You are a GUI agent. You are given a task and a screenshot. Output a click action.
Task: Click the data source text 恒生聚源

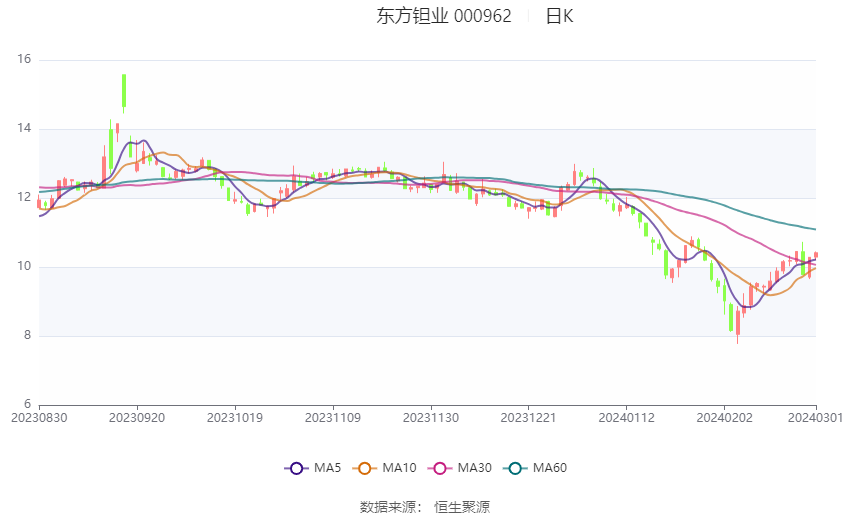coord(462,507)
